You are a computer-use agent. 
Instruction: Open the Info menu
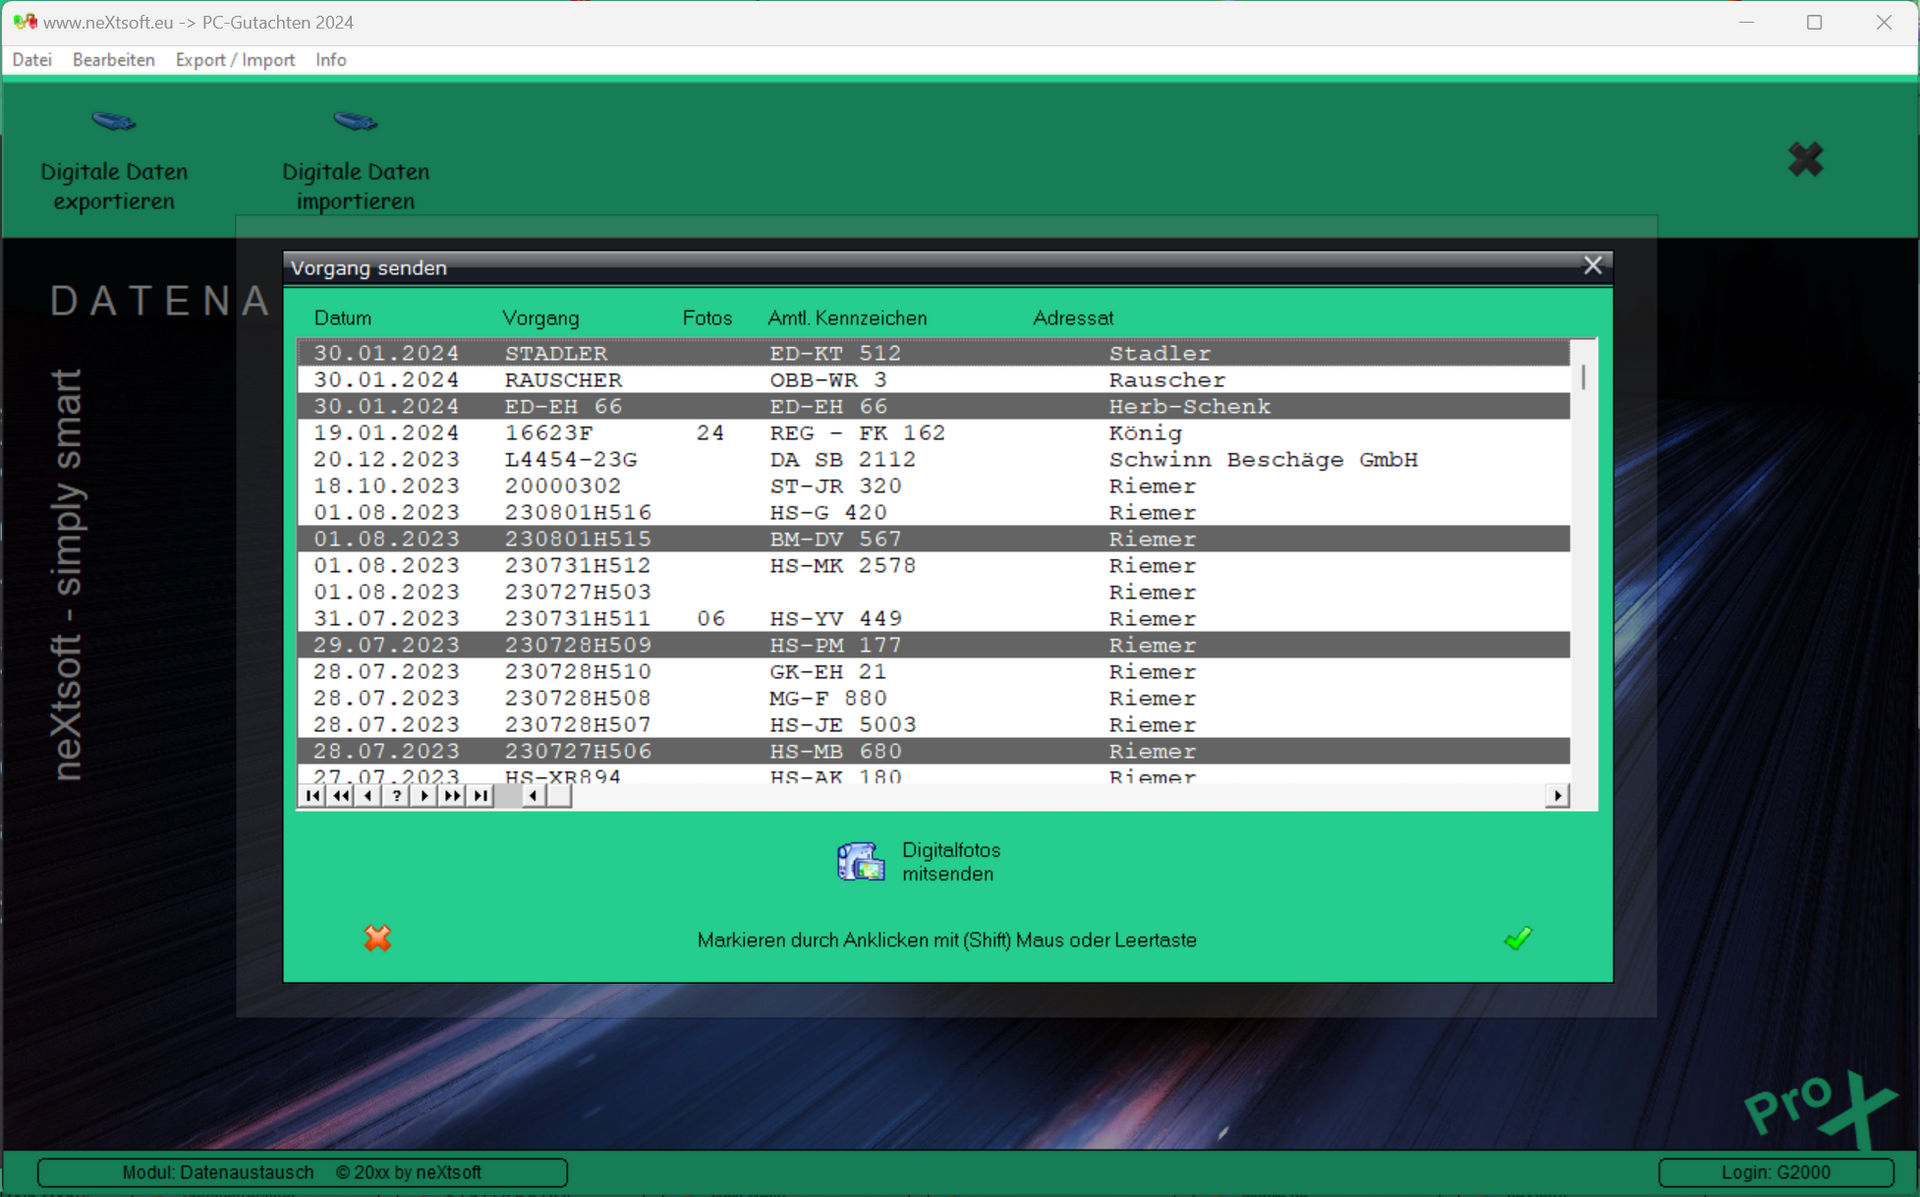coord(330,60)
